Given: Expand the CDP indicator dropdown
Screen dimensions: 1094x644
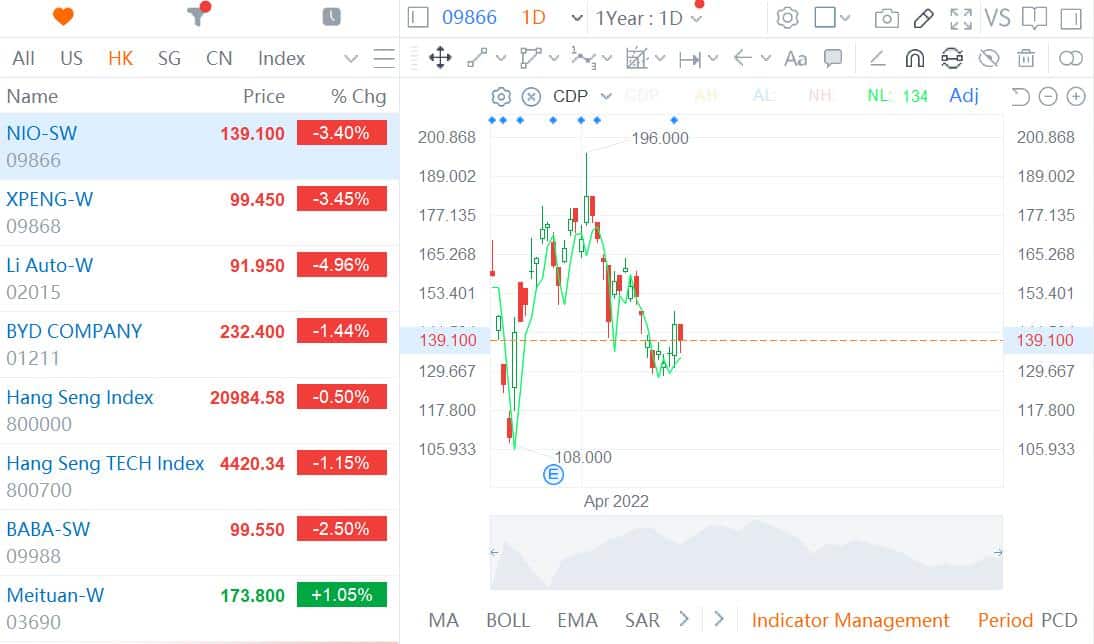Looking at the screenshot, I should 606,96.
